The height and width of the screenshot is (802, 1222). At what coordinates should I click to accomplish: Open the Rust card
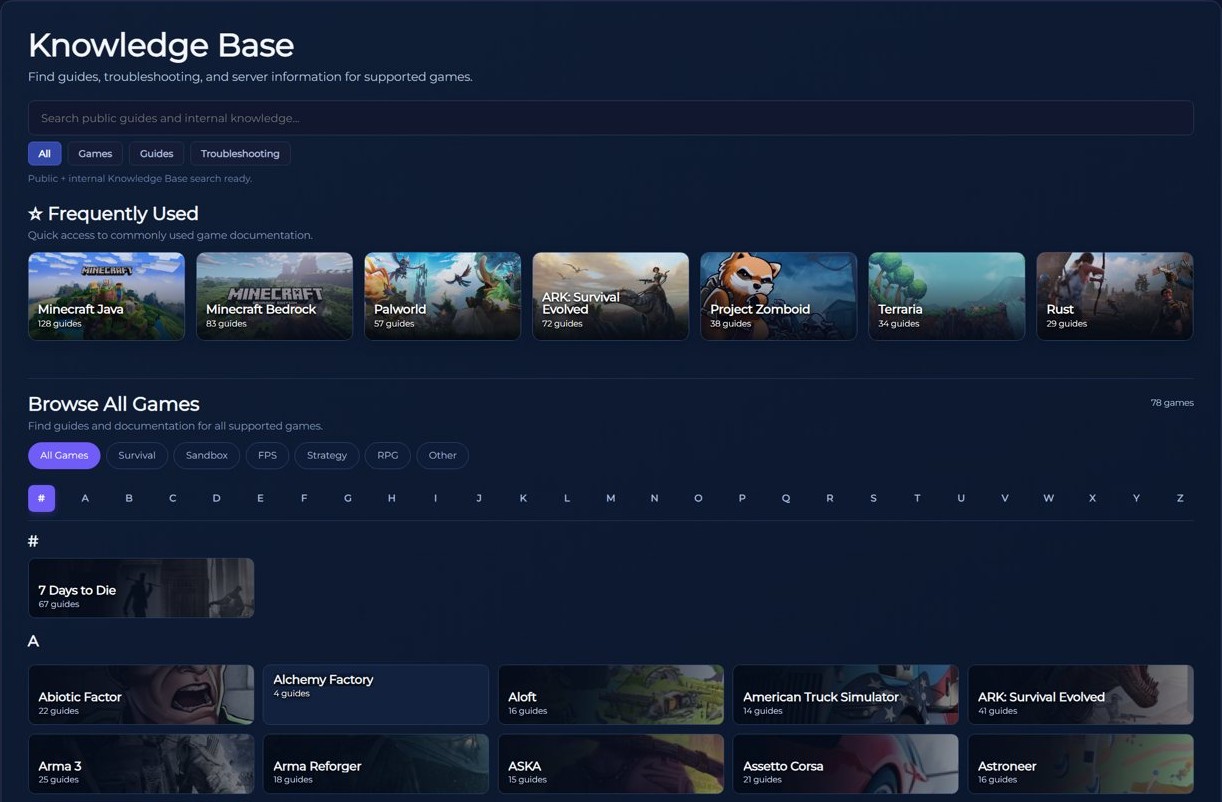pyautogui.click(x=1114, y=296)
